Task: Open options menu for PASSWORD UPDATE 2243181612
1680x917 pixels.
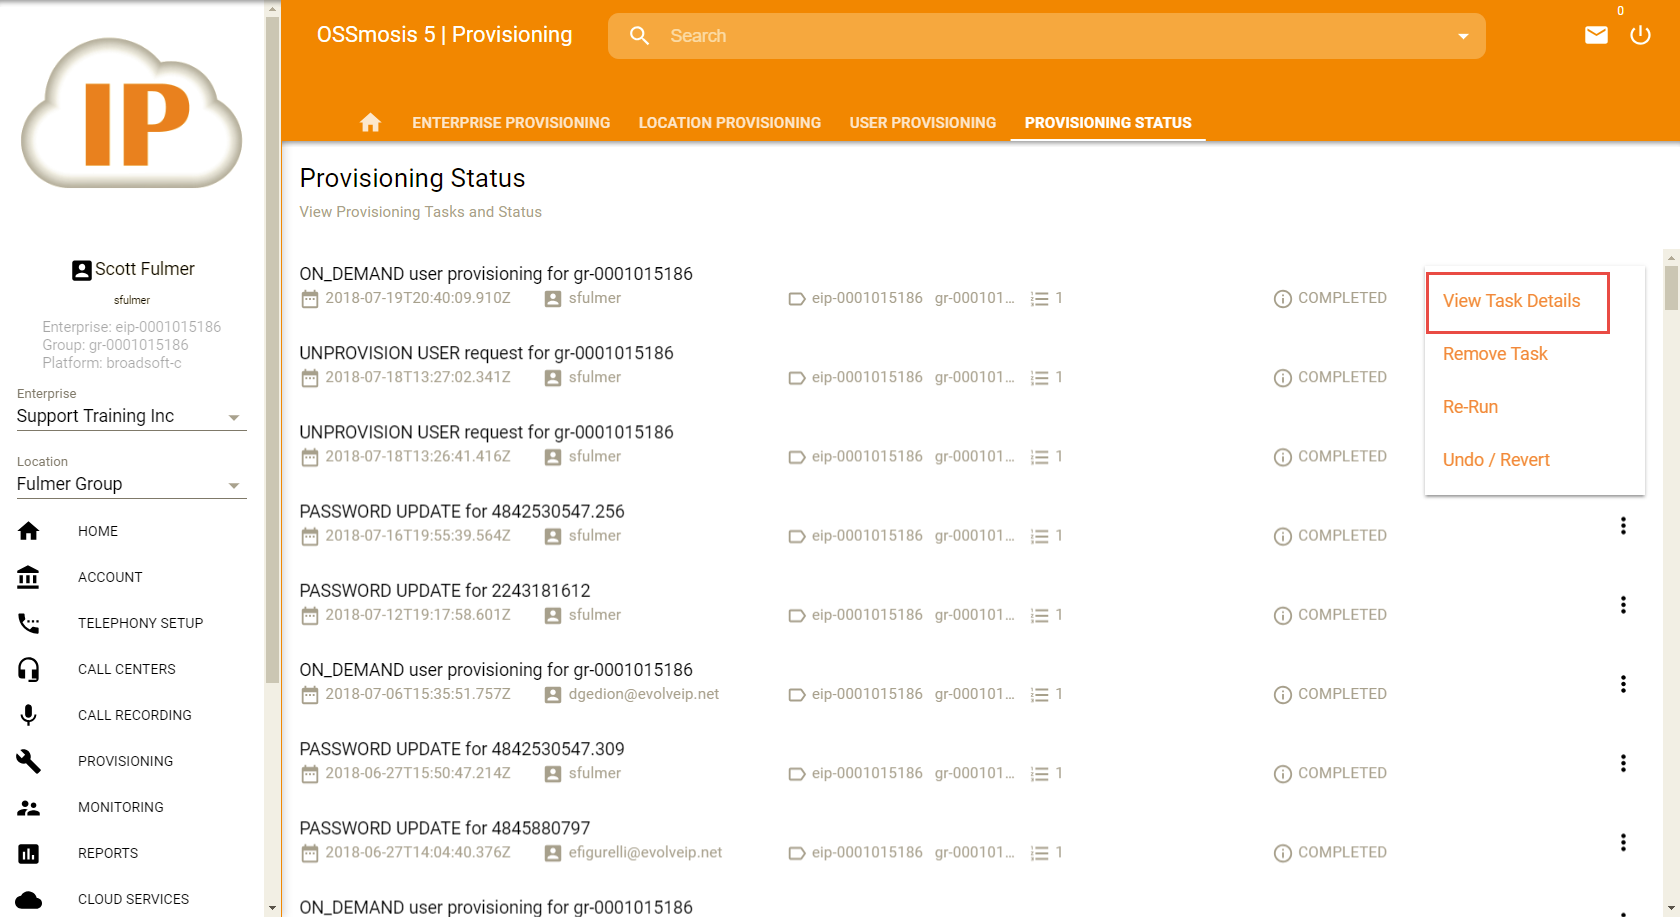Action: click(1623, 605)
